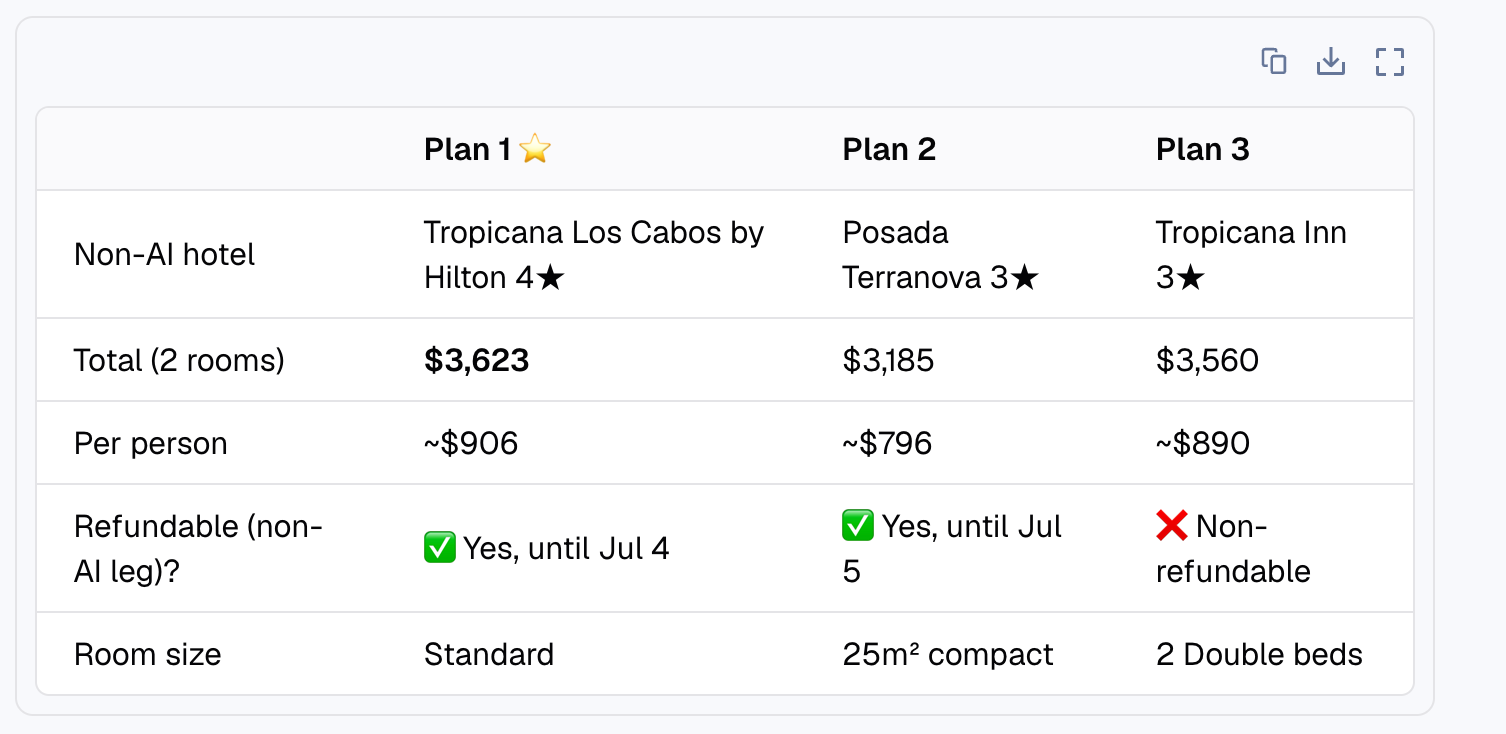Click the copy table icon
This screenshot has height=734, width=1506.
1273,62
